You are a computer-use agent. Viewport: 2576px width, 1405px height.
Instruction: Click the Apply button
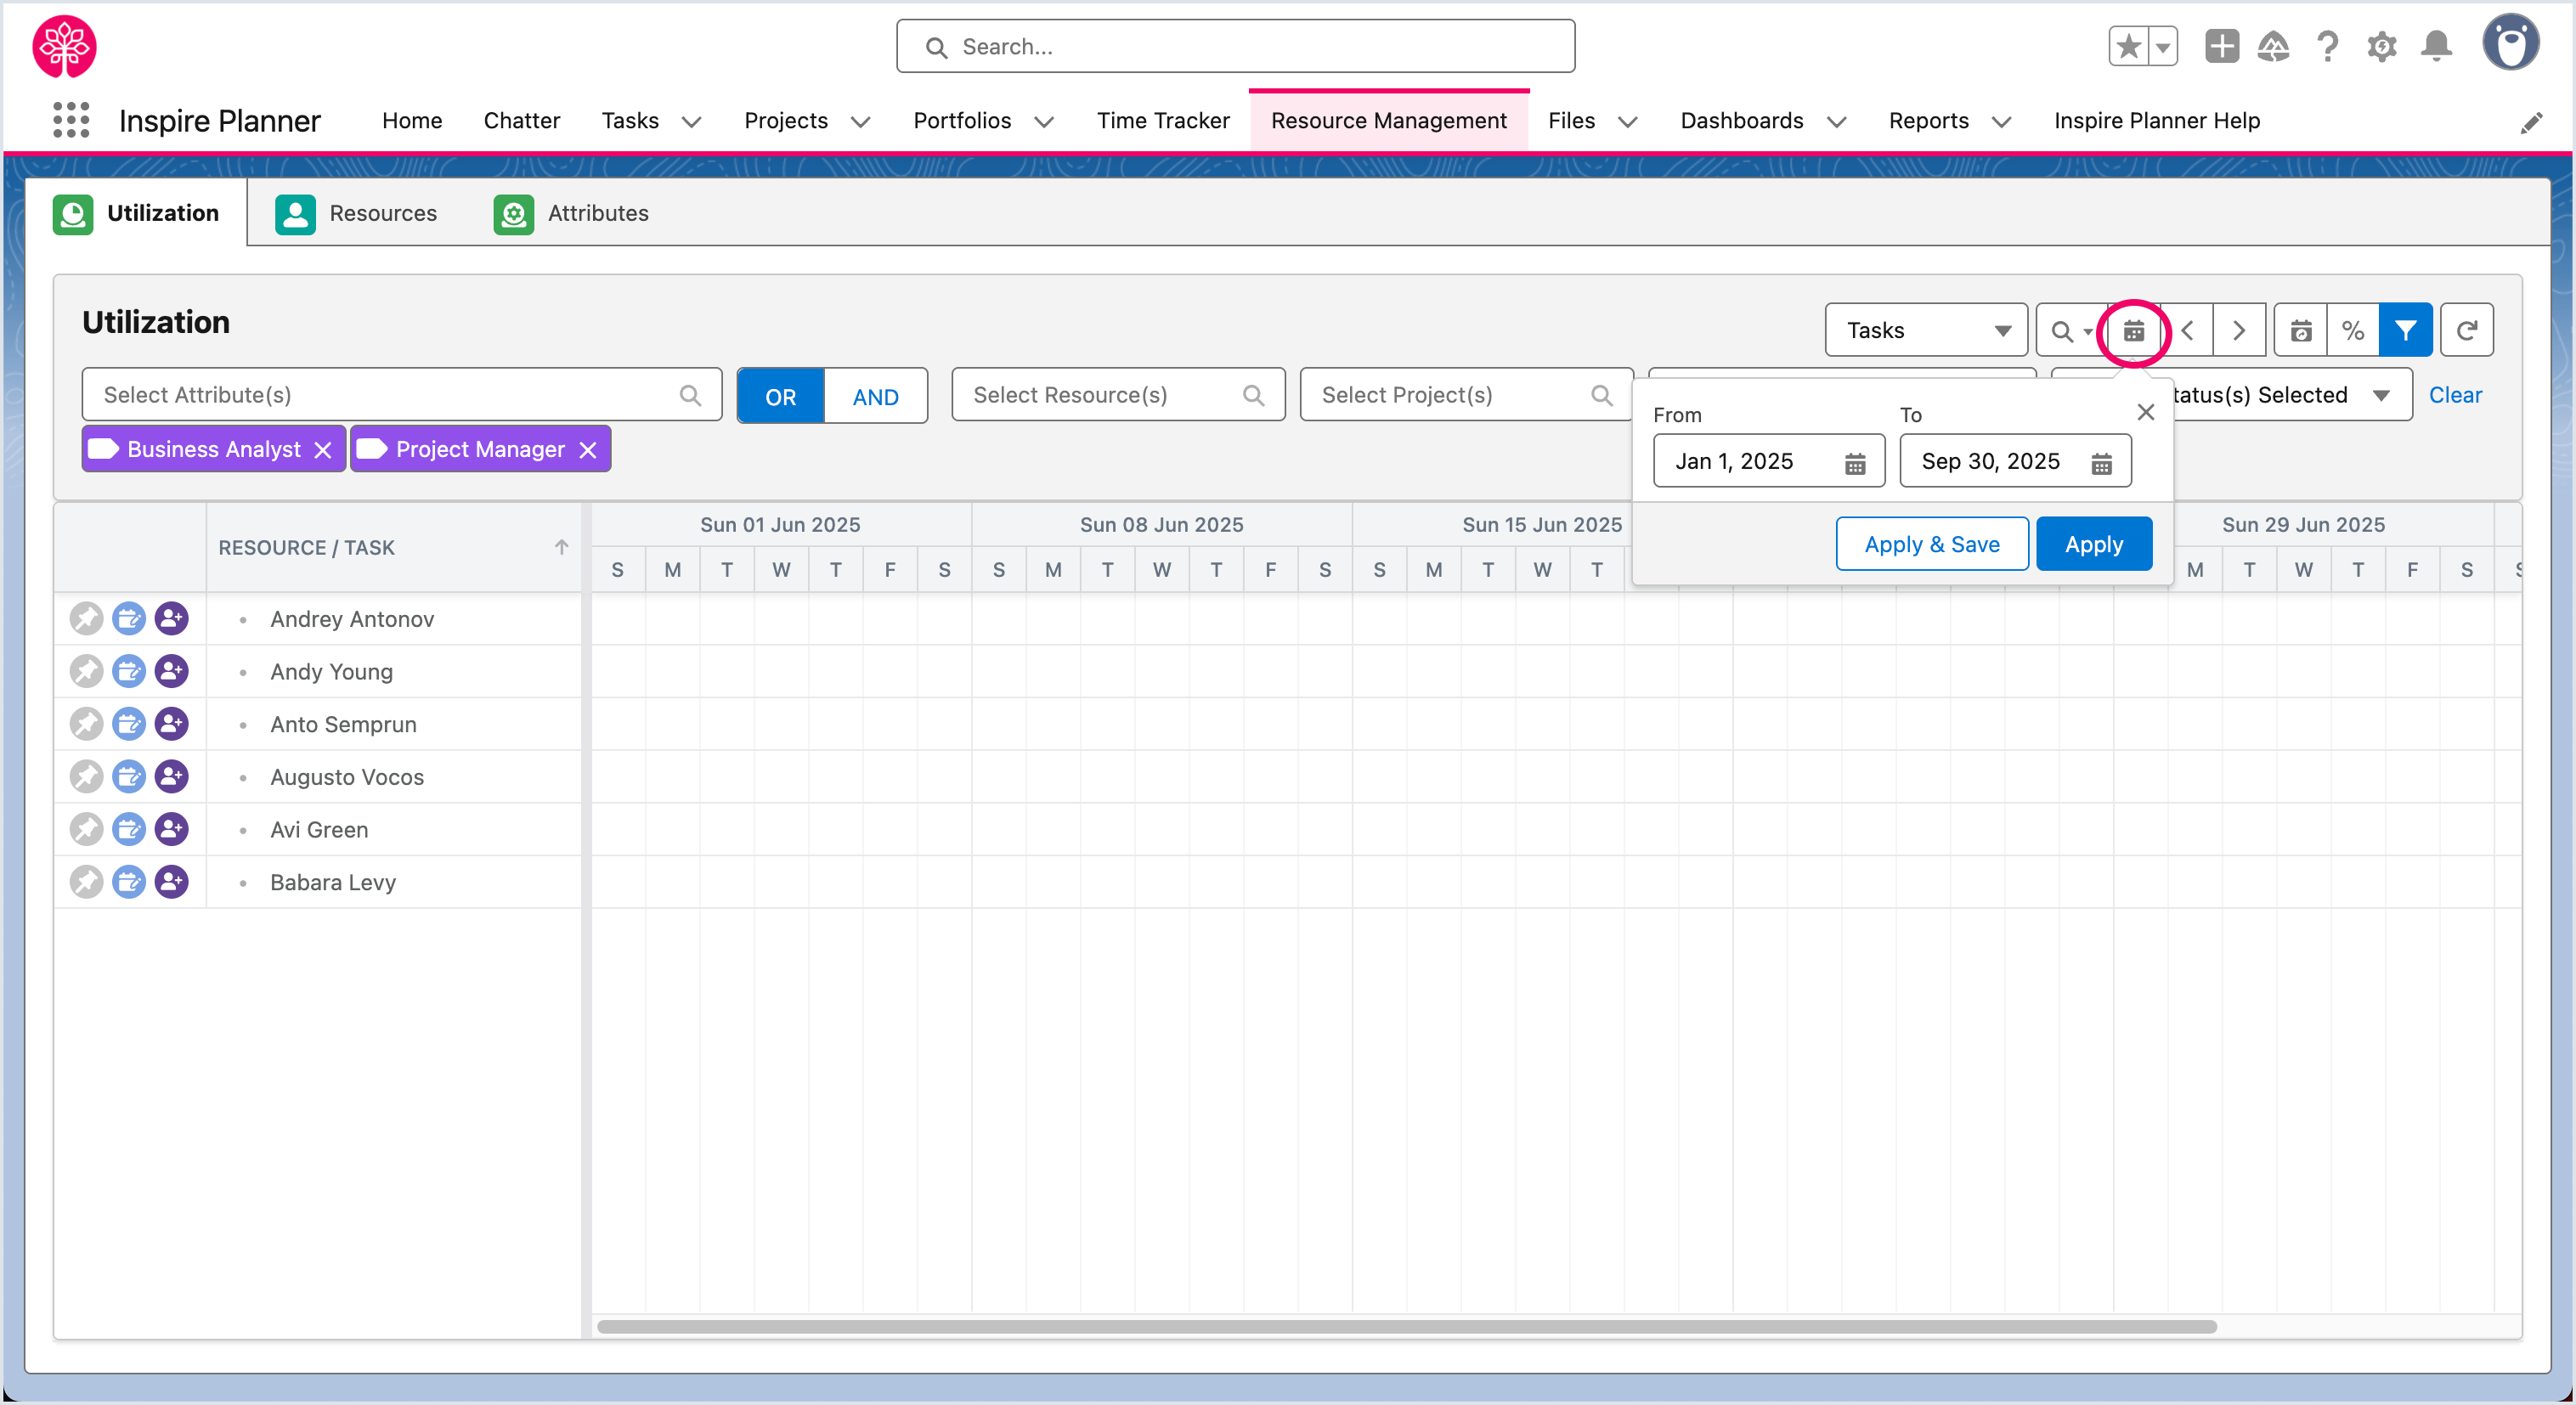(2094, 544)
